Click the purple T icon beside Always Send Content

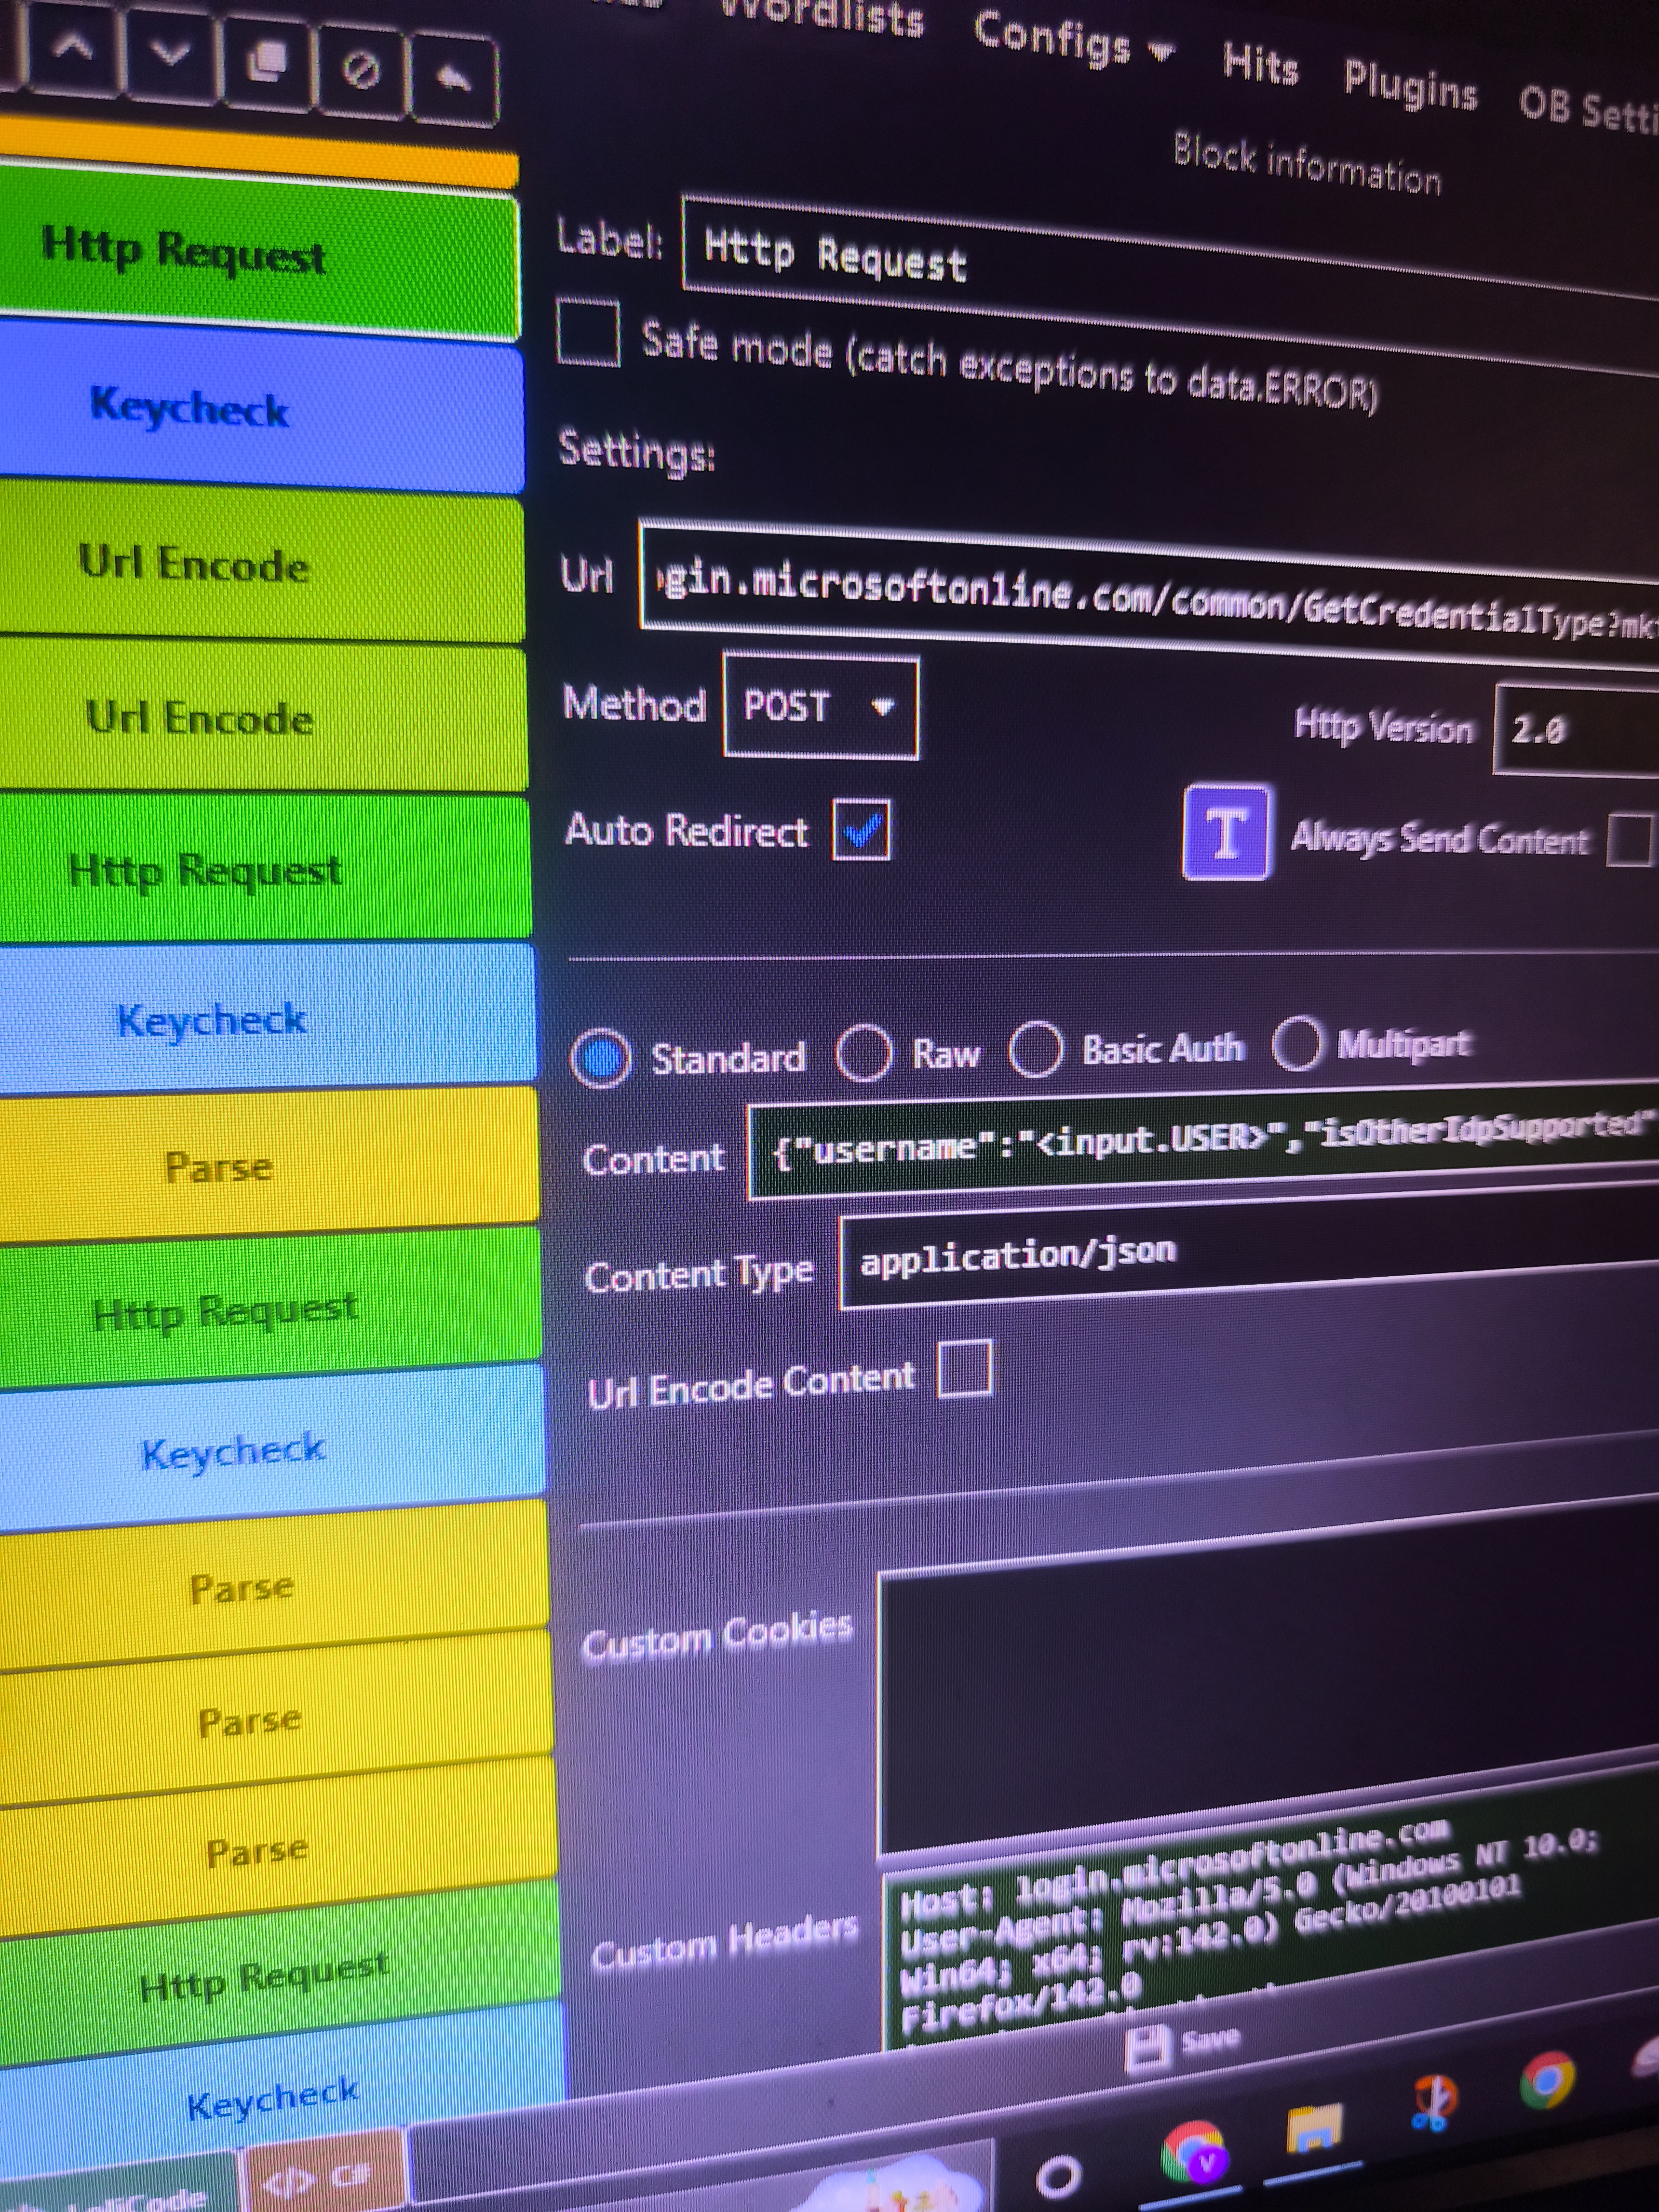1227,832
